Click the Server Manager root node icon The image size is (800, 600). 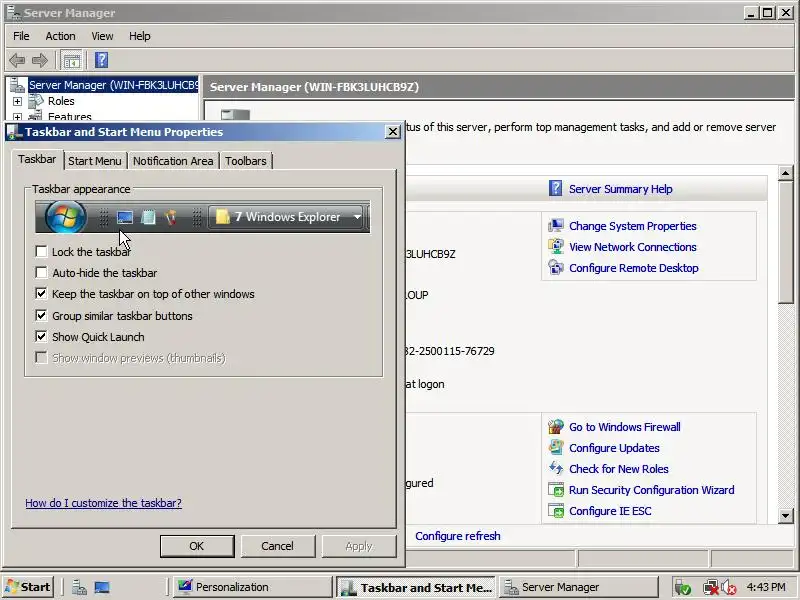[x=18, y=85]
